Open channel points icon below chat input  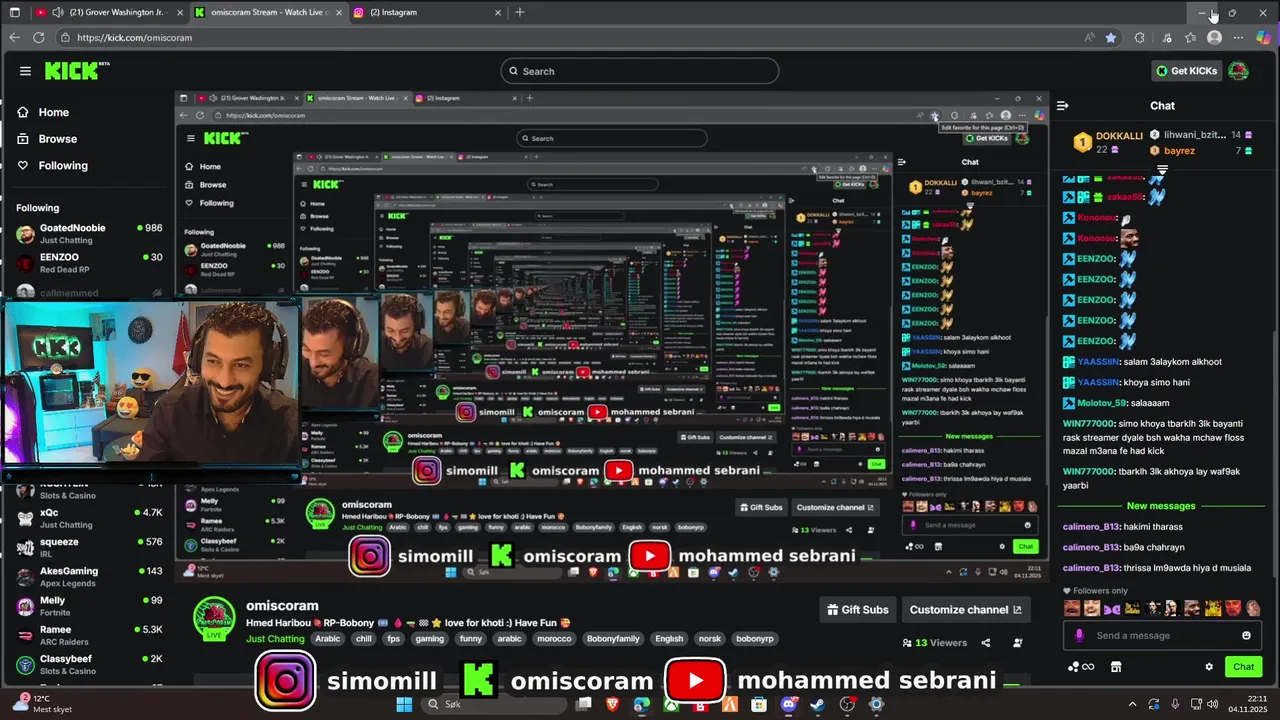point(1081,667)
